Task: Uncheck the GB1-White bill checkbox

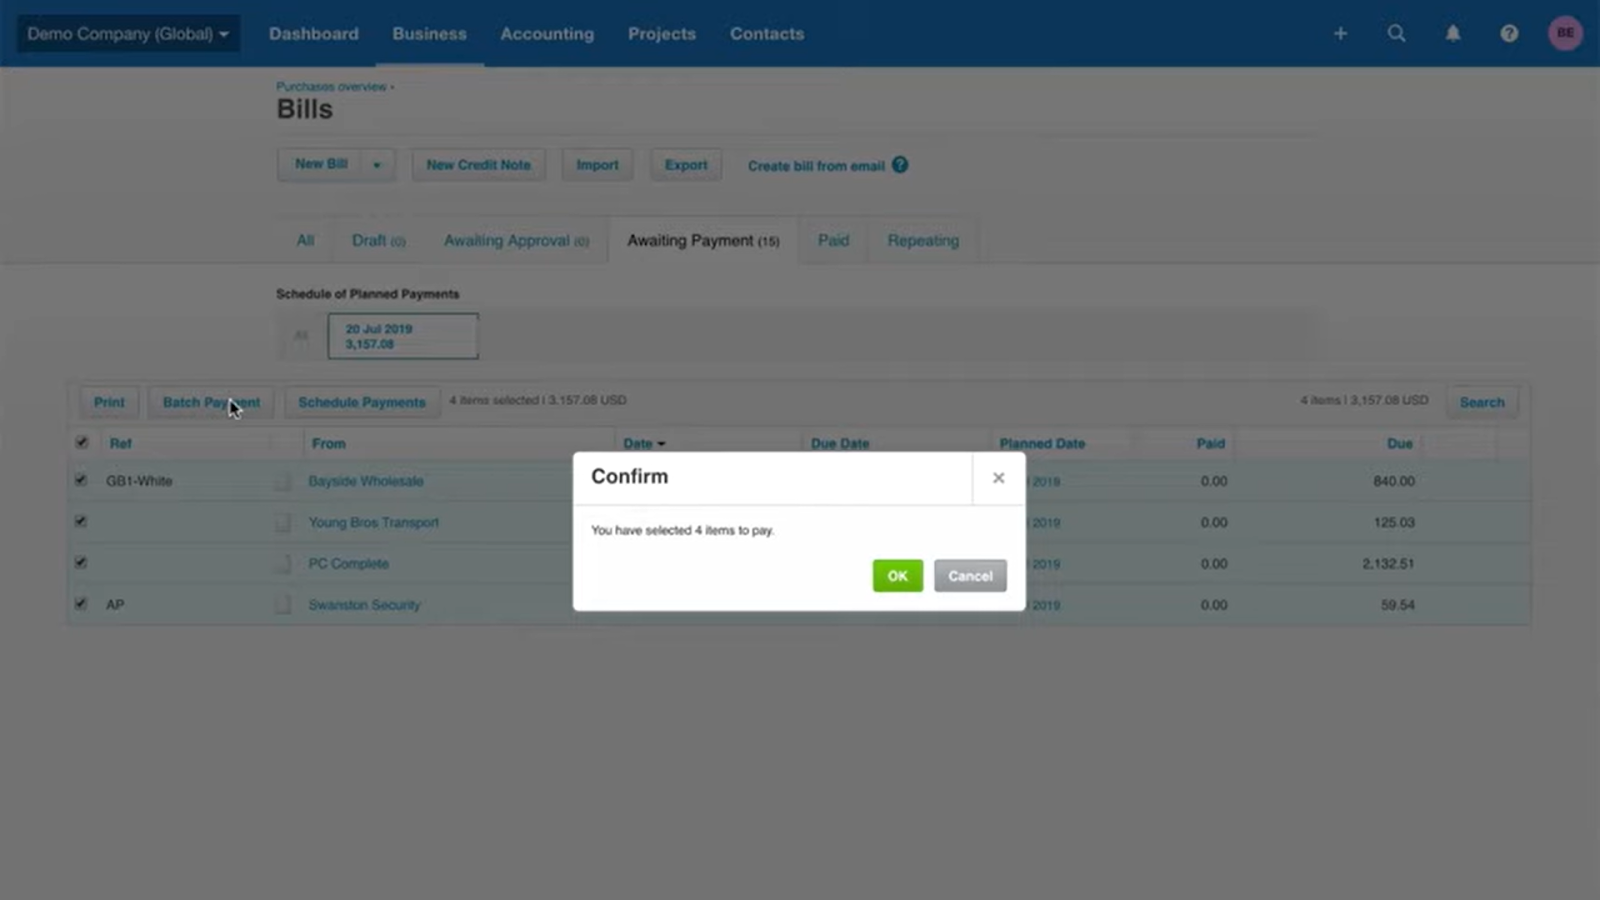Action: [81, 480]
